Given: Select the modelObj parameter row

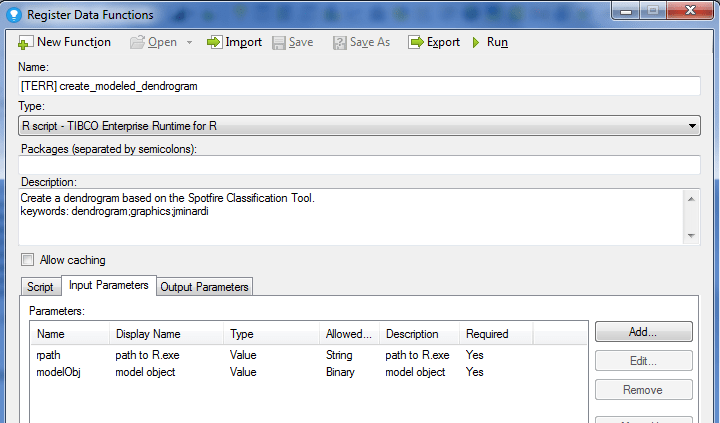Looking at the screenshot, I should 309,372.
